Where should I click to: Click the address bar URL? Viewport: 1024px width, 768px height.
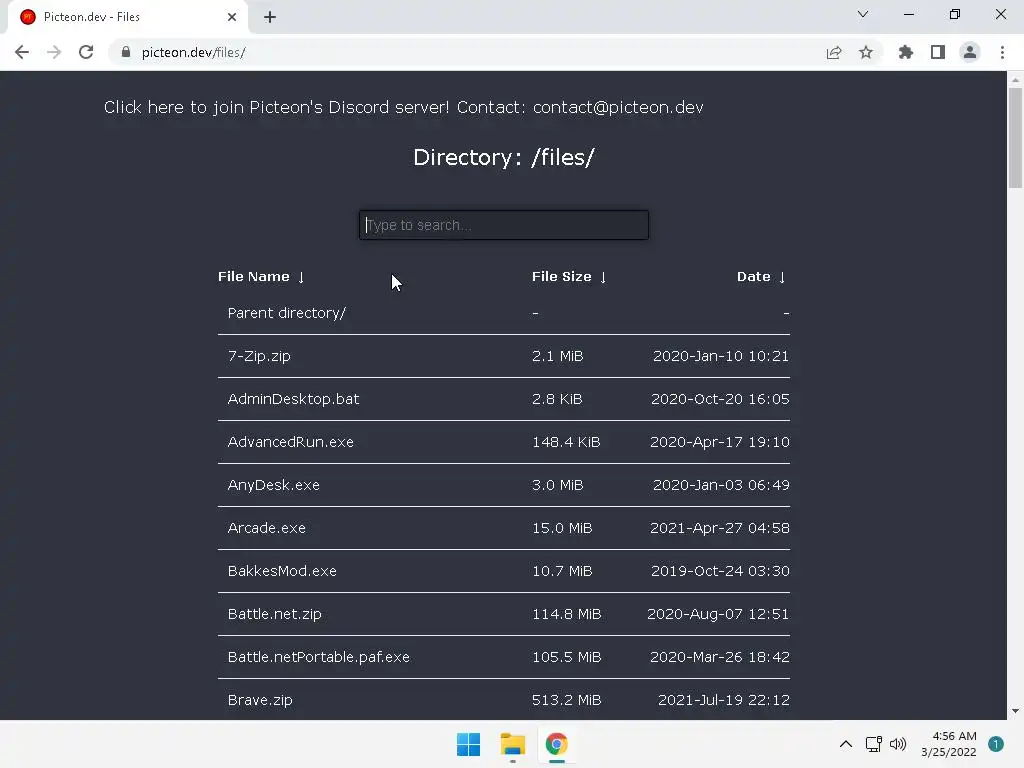(193, 52)
